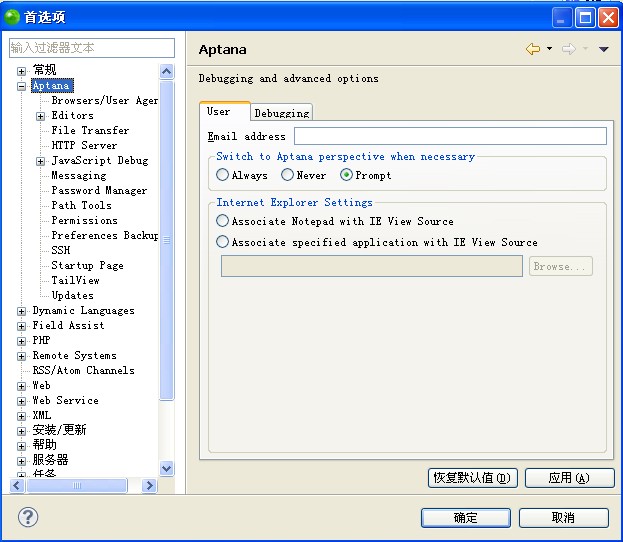623x542 pixels.
Task: Click the green Aptana icon in title bar
Action: pos(12,17)
